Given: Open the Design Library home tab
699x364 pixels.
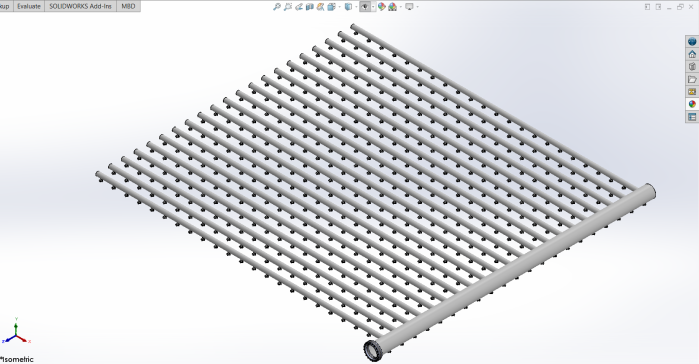Looking at the screenshot, I should [692, 54].
